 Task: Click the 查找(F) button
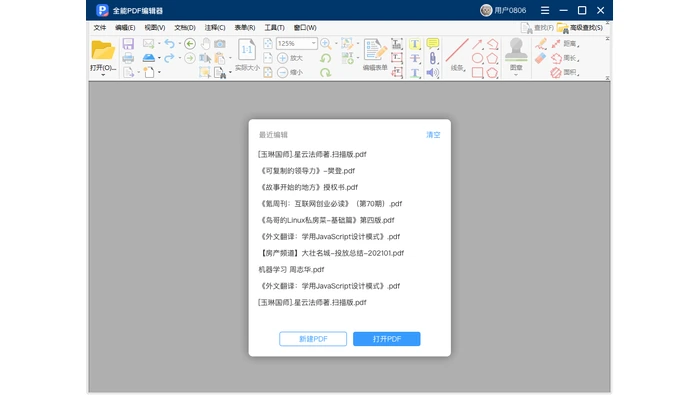coord(537,28)
